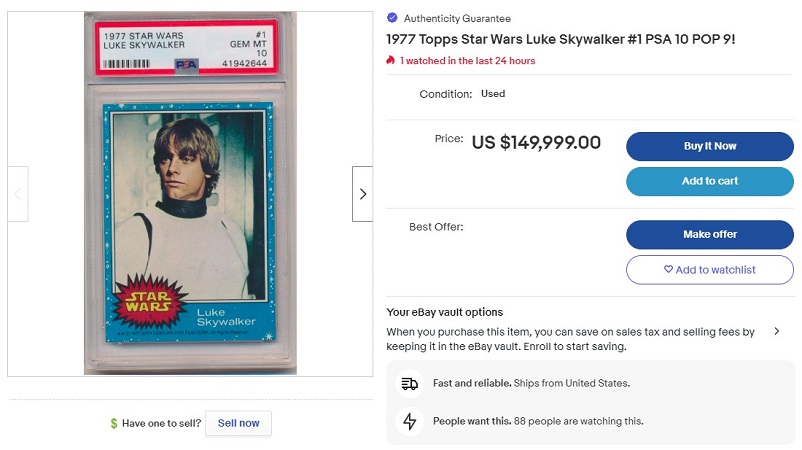Viewport: 802px width, 450px height.
Task: Click the listing title mentioning PSA 10
Action: click(x=560, y=39)
